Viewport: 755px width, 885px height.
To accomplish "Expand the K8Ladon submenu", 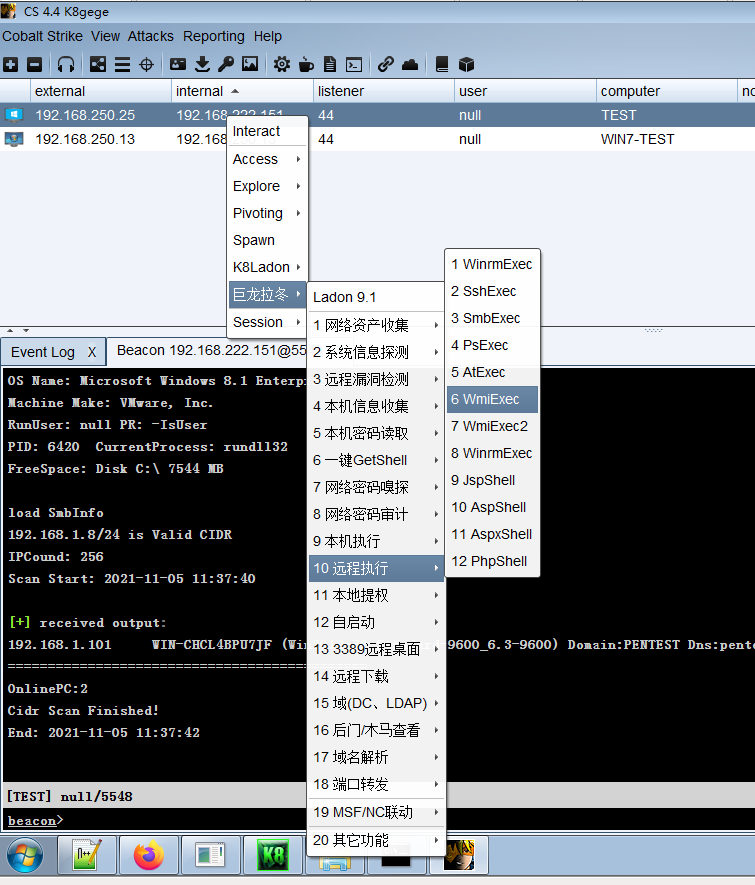I will tap(267, 267).
